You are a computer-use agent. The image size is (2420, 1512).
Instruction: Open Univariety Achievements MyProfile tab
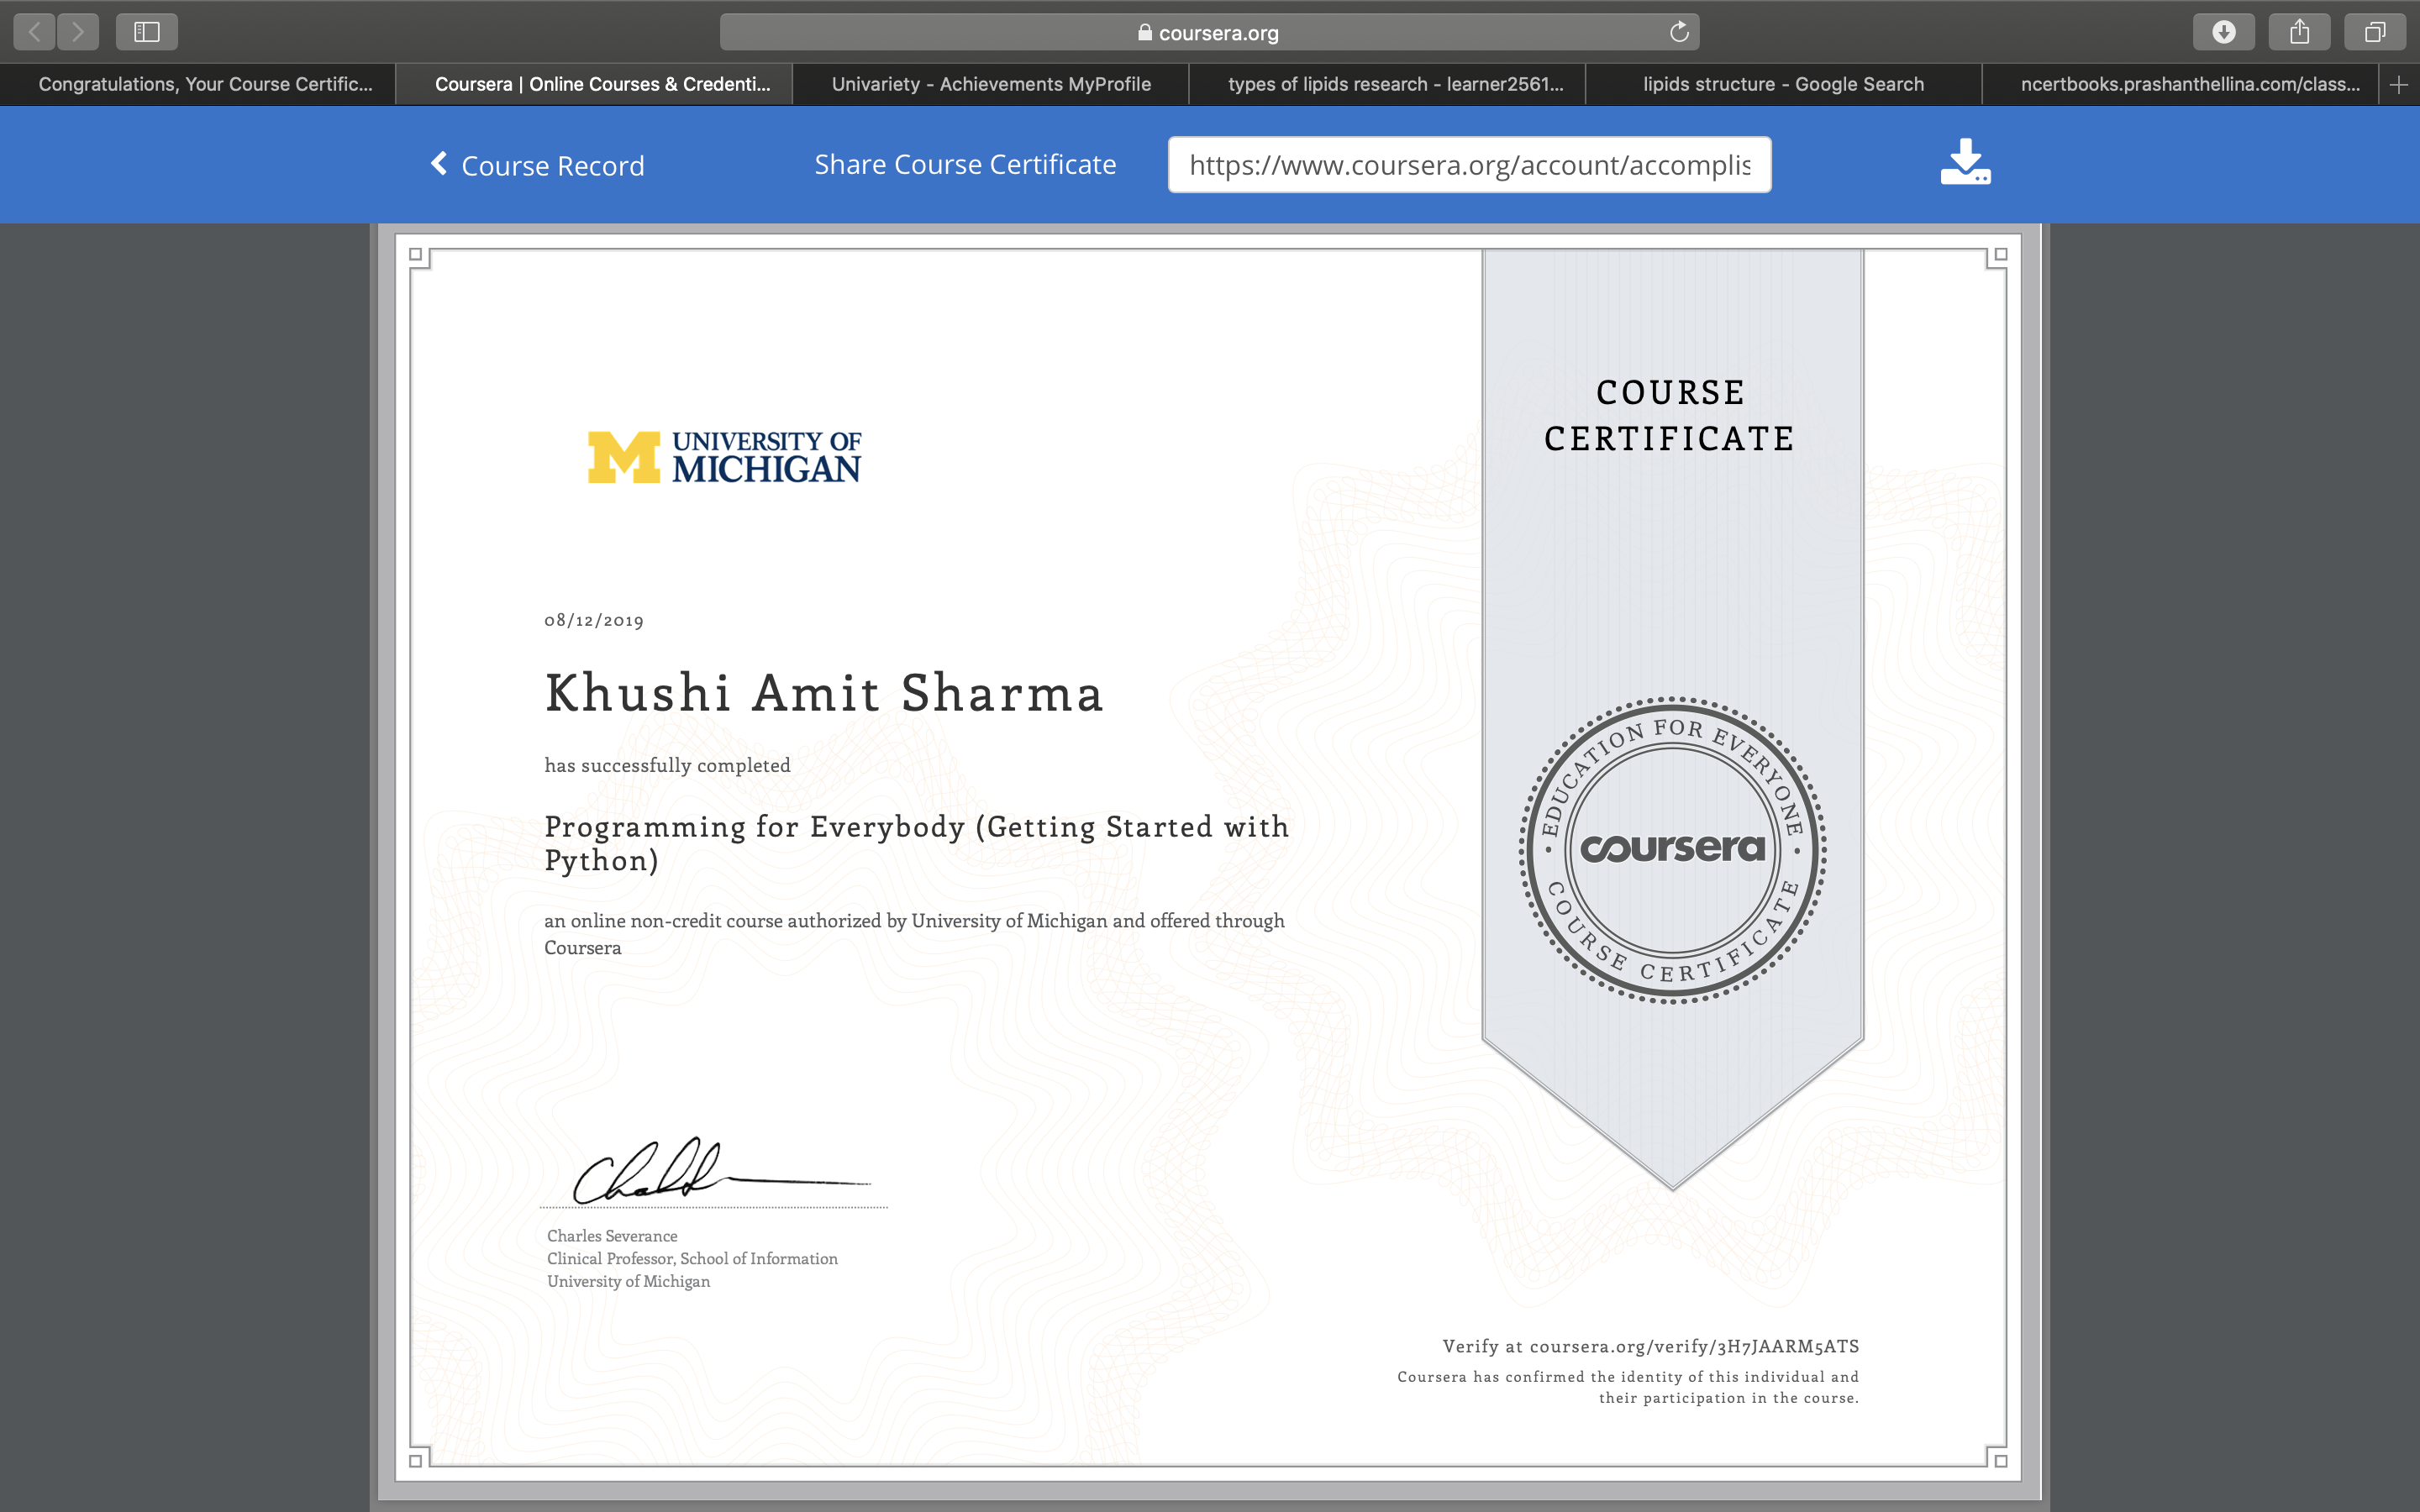[991, 85]
